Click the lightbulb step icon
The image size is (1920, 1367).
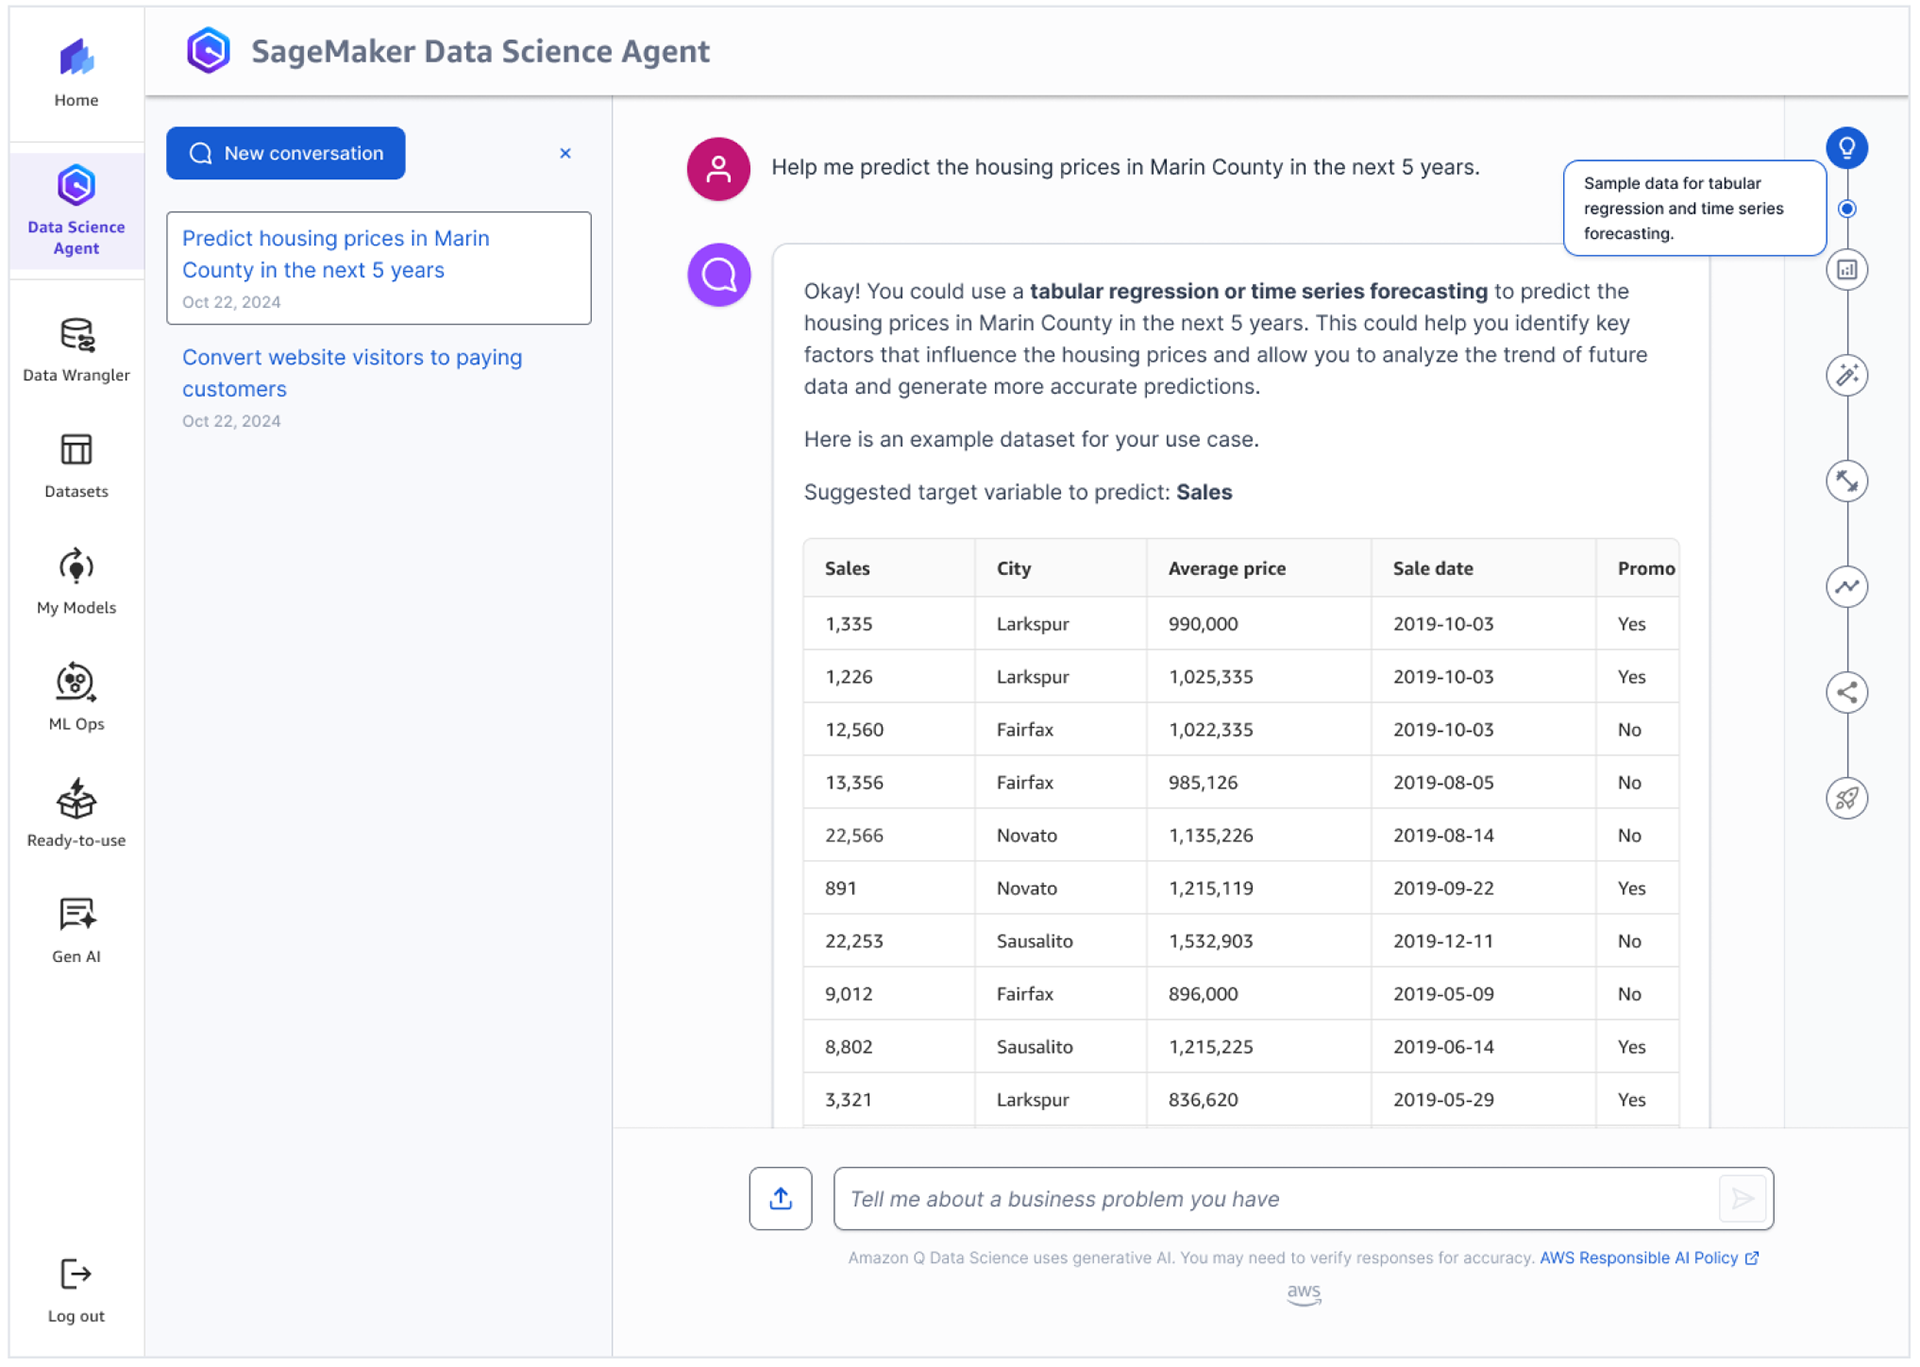[x=1846, y=148]
